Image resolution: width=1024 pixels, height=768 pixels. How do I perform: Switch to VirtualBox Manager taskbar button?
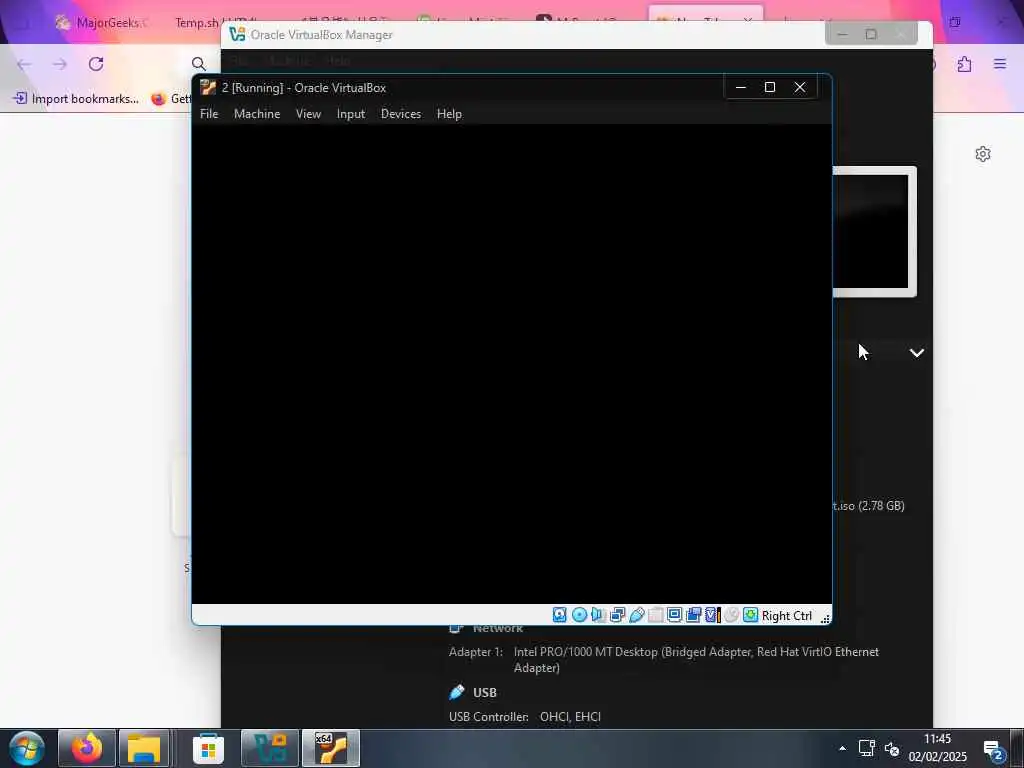point(270,748)
